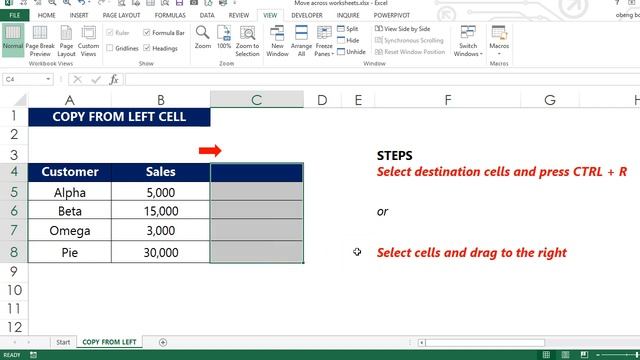Image resolution: width=640 pixels, height=360 pixels.
Task: Open the REVIEW tab
Action: click(x=239, y=15)
